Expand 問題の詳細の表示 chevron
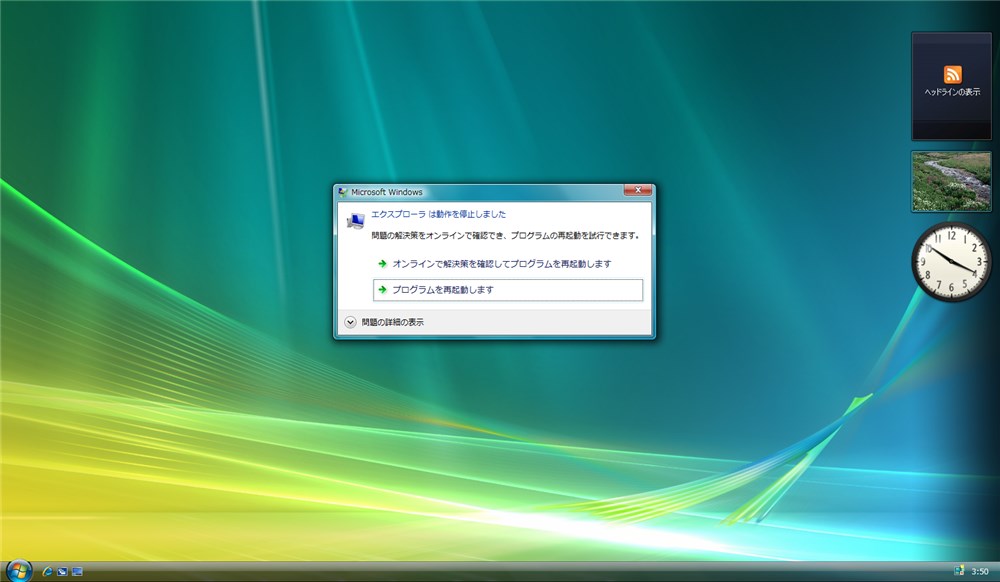The width and height of the screenshot is (1000, 582). click(x=350, y=323)
